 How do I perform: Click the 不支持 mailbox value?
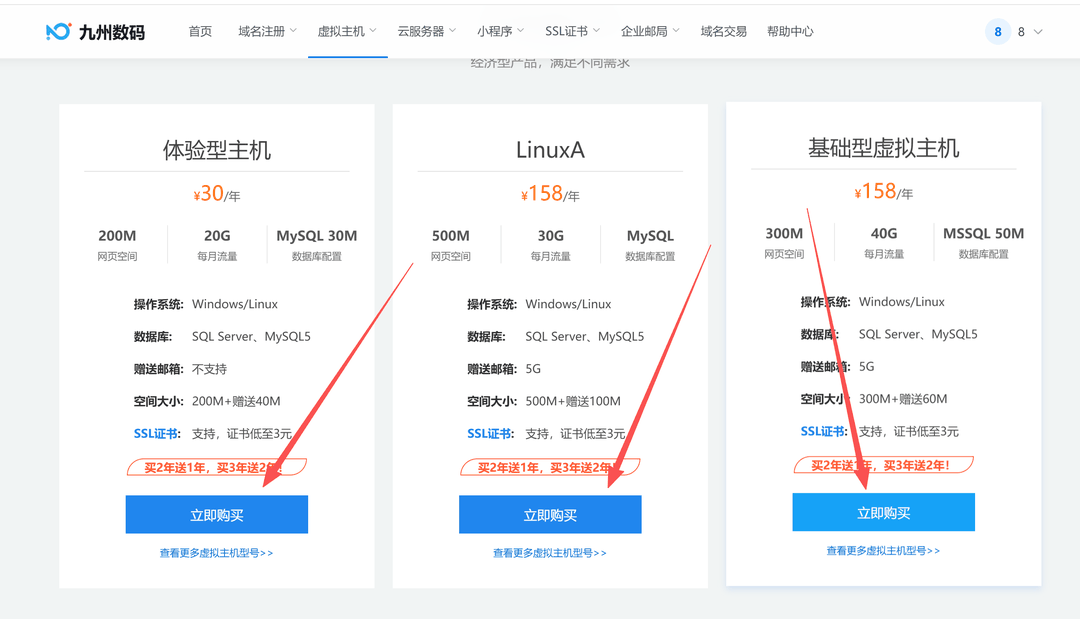(x=209, y=369)
